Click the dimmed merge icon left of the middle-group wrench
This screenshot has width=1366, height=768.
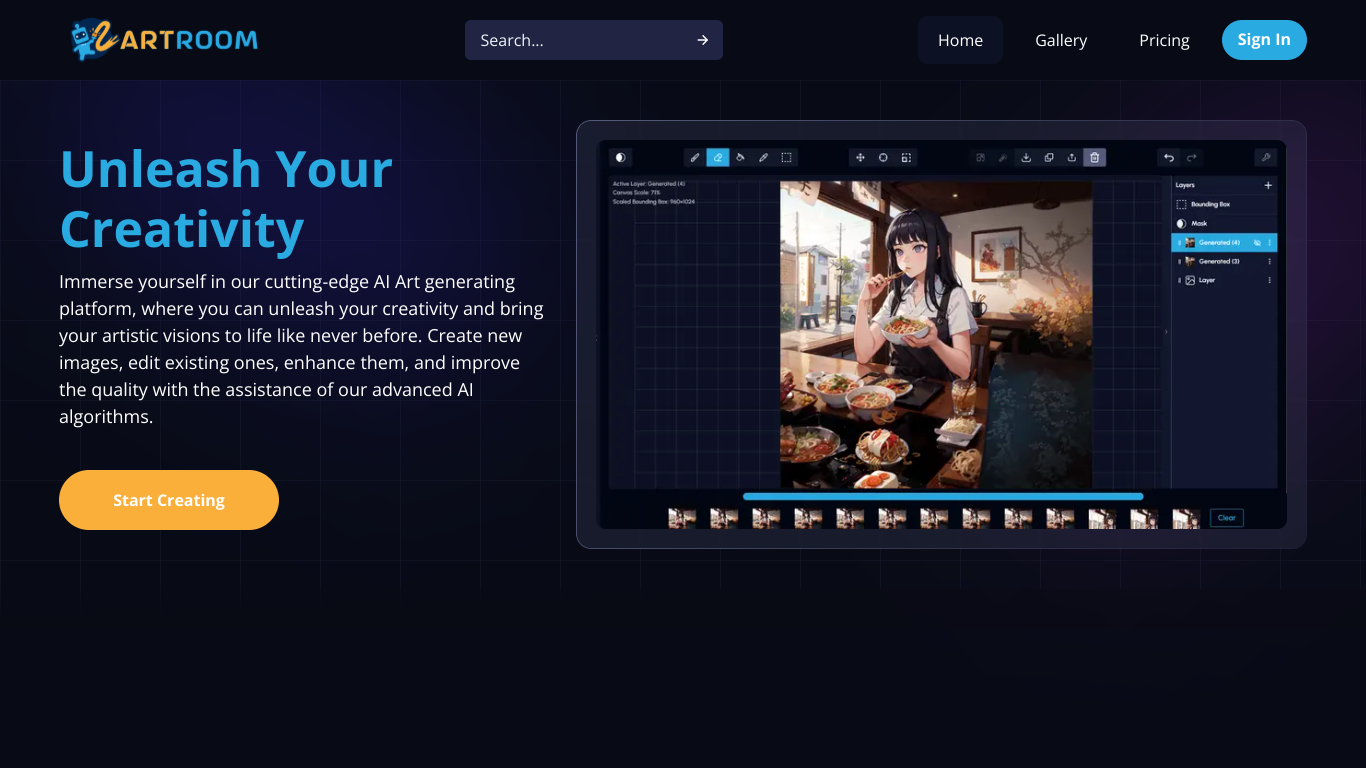coord(980,158)
